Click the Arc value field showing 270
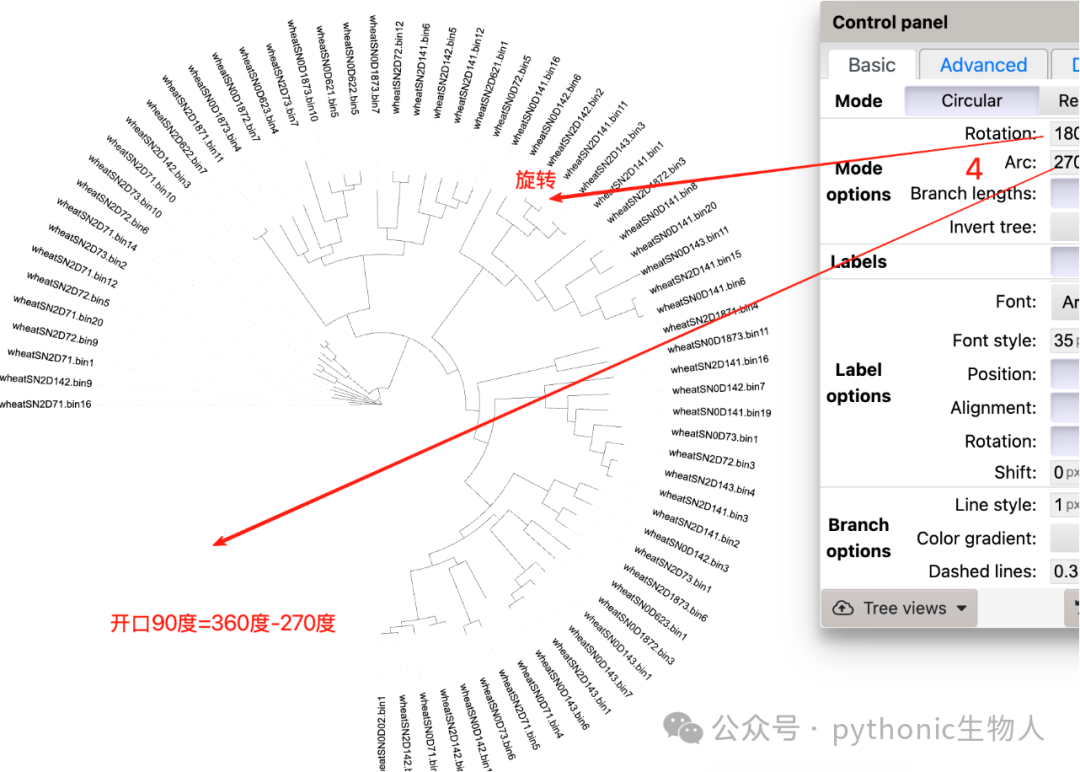 1065,162
